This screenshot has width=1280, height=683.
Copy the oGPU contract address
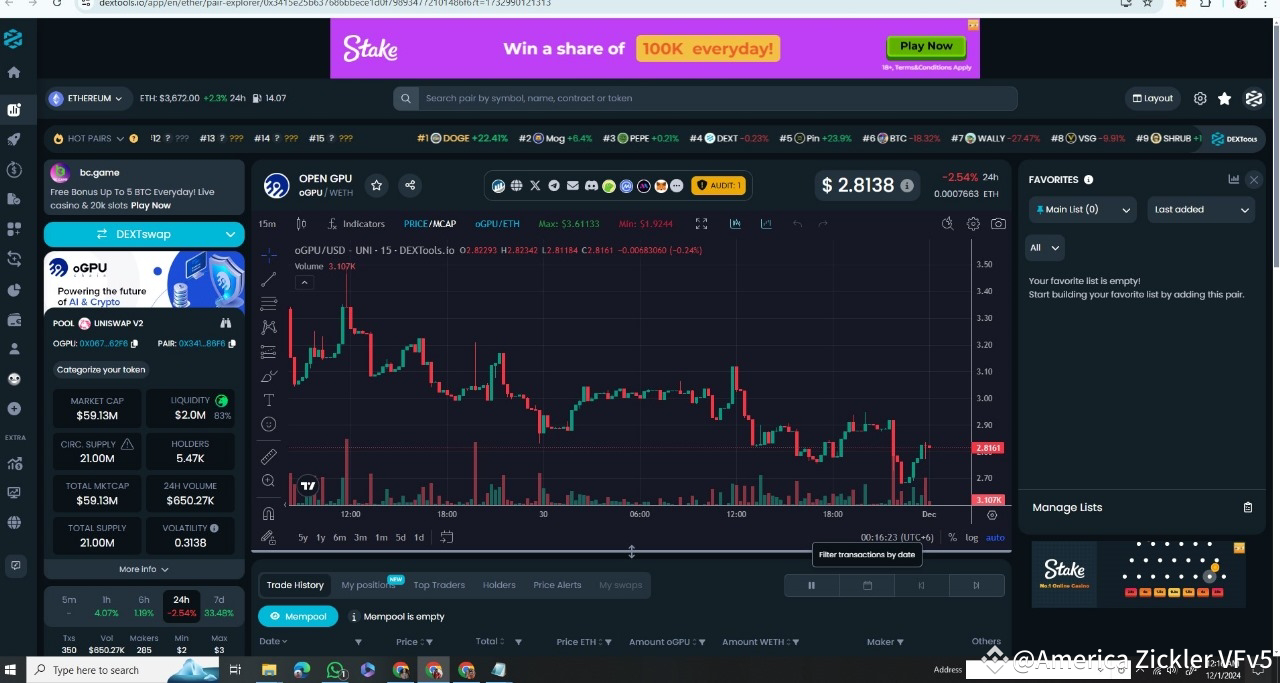[132, 344]
